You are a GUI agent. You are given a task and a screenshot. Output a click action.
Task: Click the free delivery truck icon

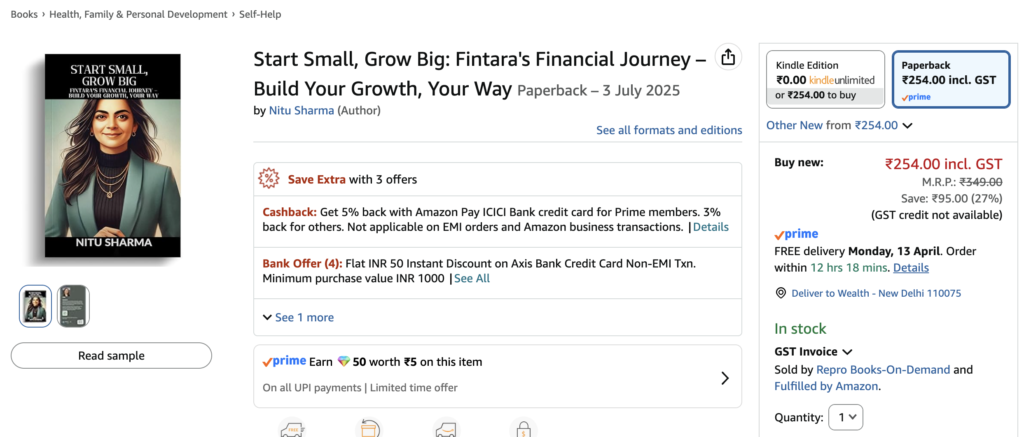[x=292, y=430]
